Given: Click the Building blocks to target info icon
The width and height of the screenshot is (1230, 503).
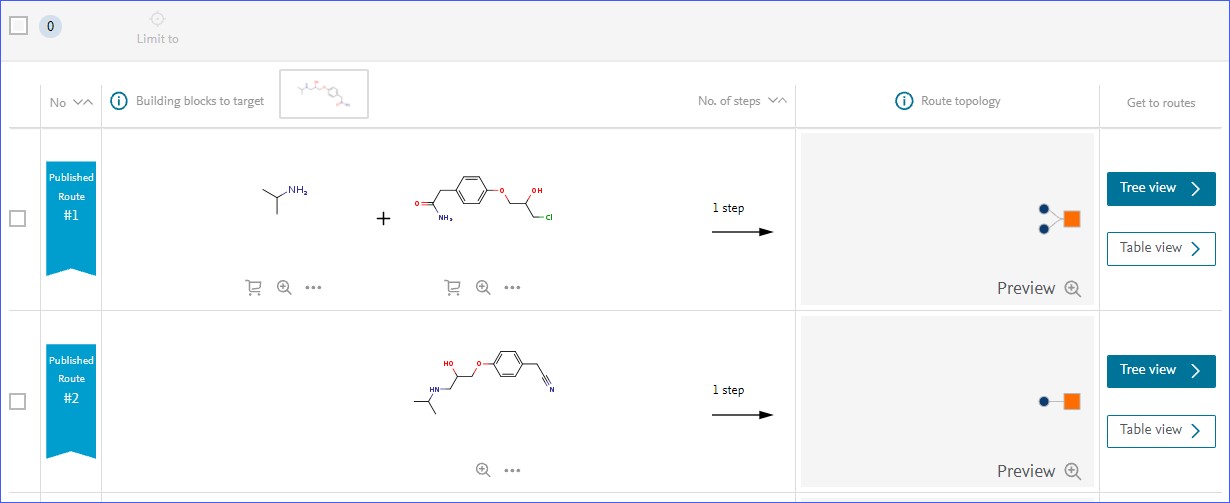Looking at the screenshot, I should click(x=119, y=101).
